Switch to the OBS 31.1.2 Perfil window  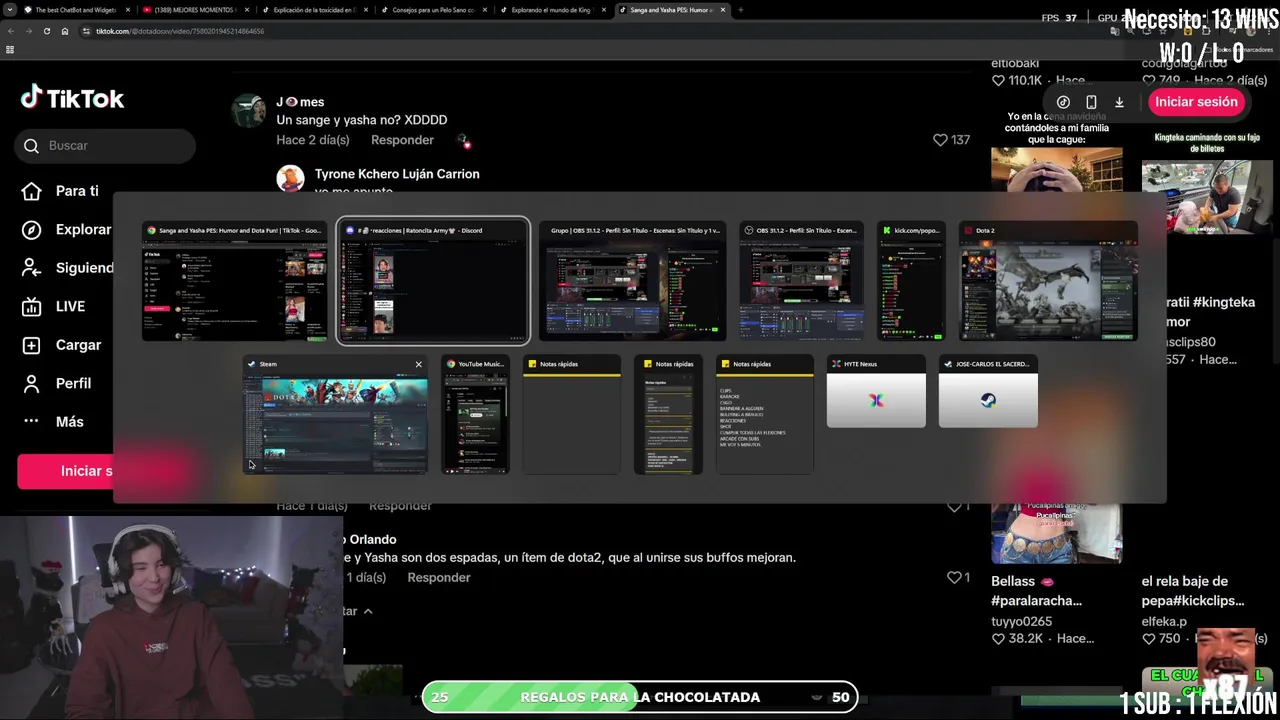[x=802, y=281]
